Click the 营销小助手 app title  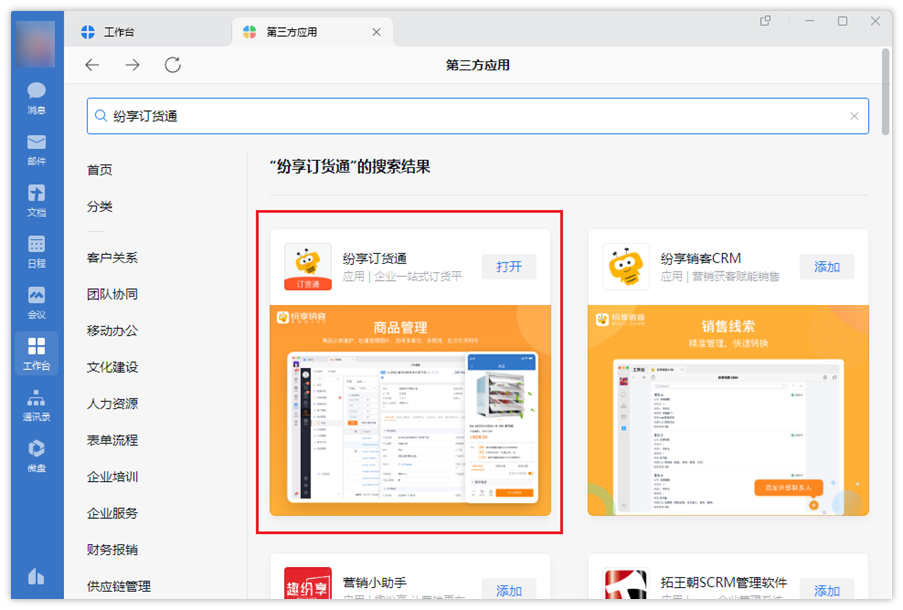coord(375,582)
